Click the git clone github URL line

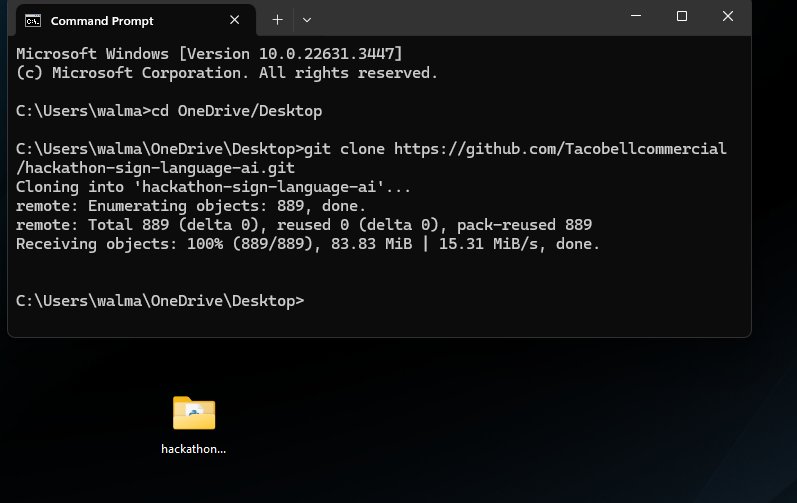tap(371, 149)
